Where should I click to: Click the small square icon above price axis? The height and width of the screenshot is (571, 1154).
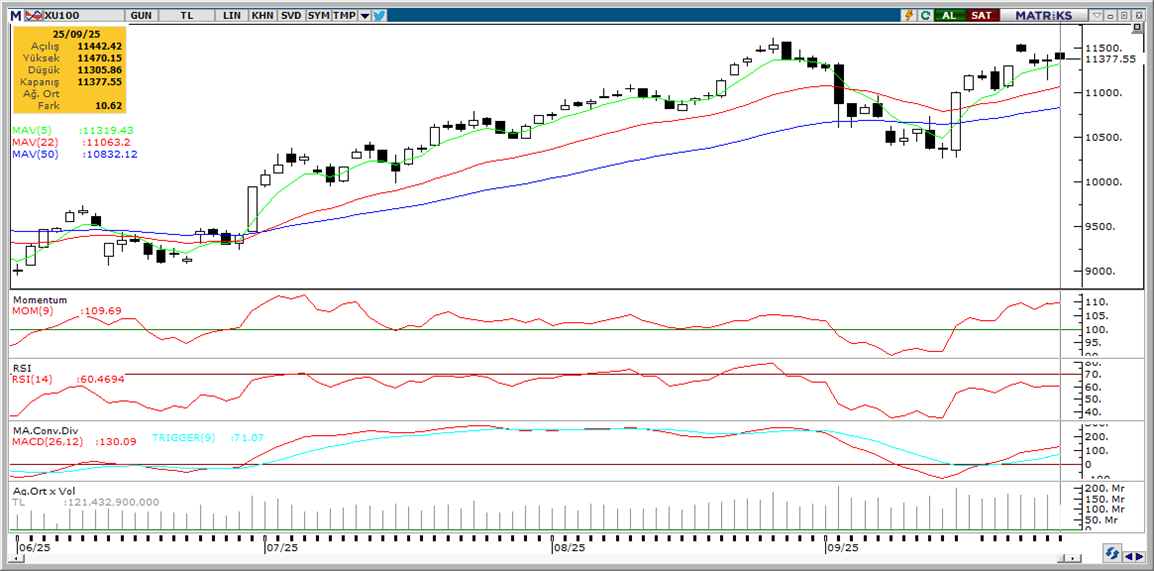(1137, 28)
